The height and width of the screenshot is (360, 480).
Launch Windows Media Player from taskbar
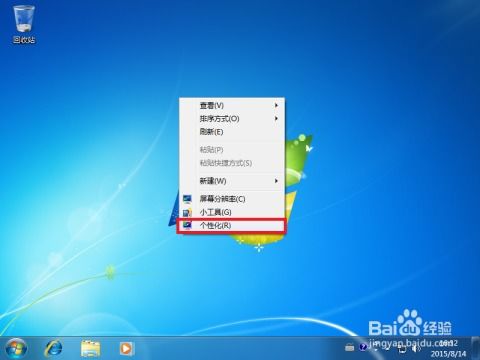point(127,349)
